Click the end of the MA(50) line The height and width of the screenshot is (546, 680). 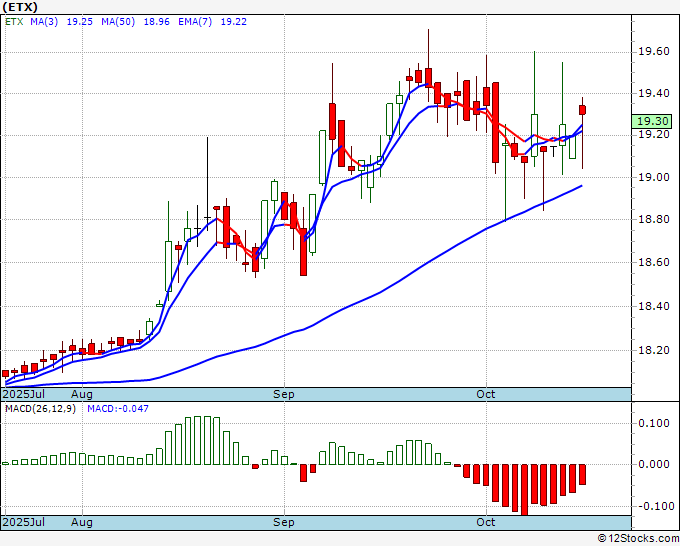click(581, 186)
